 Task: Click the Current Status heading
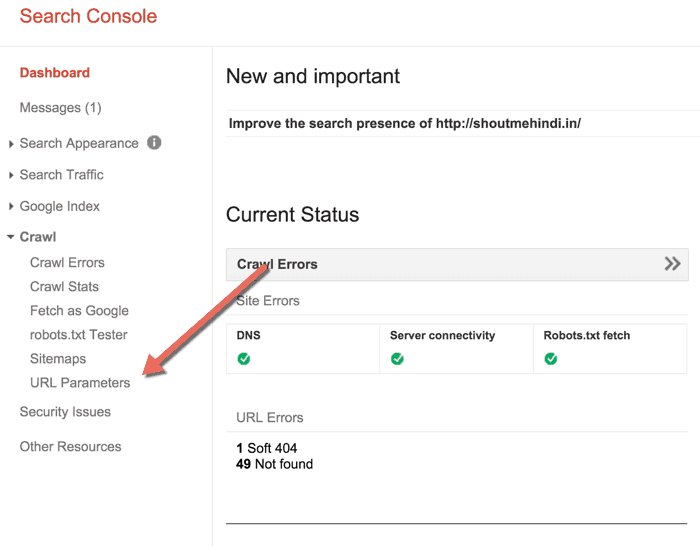point(292,215)
